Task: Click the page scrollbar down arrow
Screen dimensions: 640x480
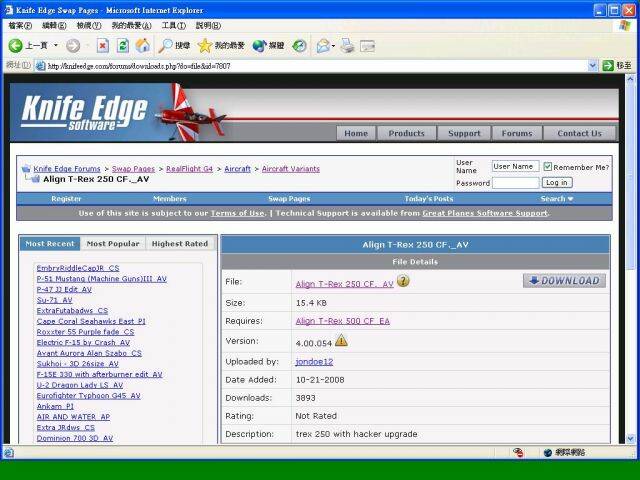Action: [x=630, y=439]
